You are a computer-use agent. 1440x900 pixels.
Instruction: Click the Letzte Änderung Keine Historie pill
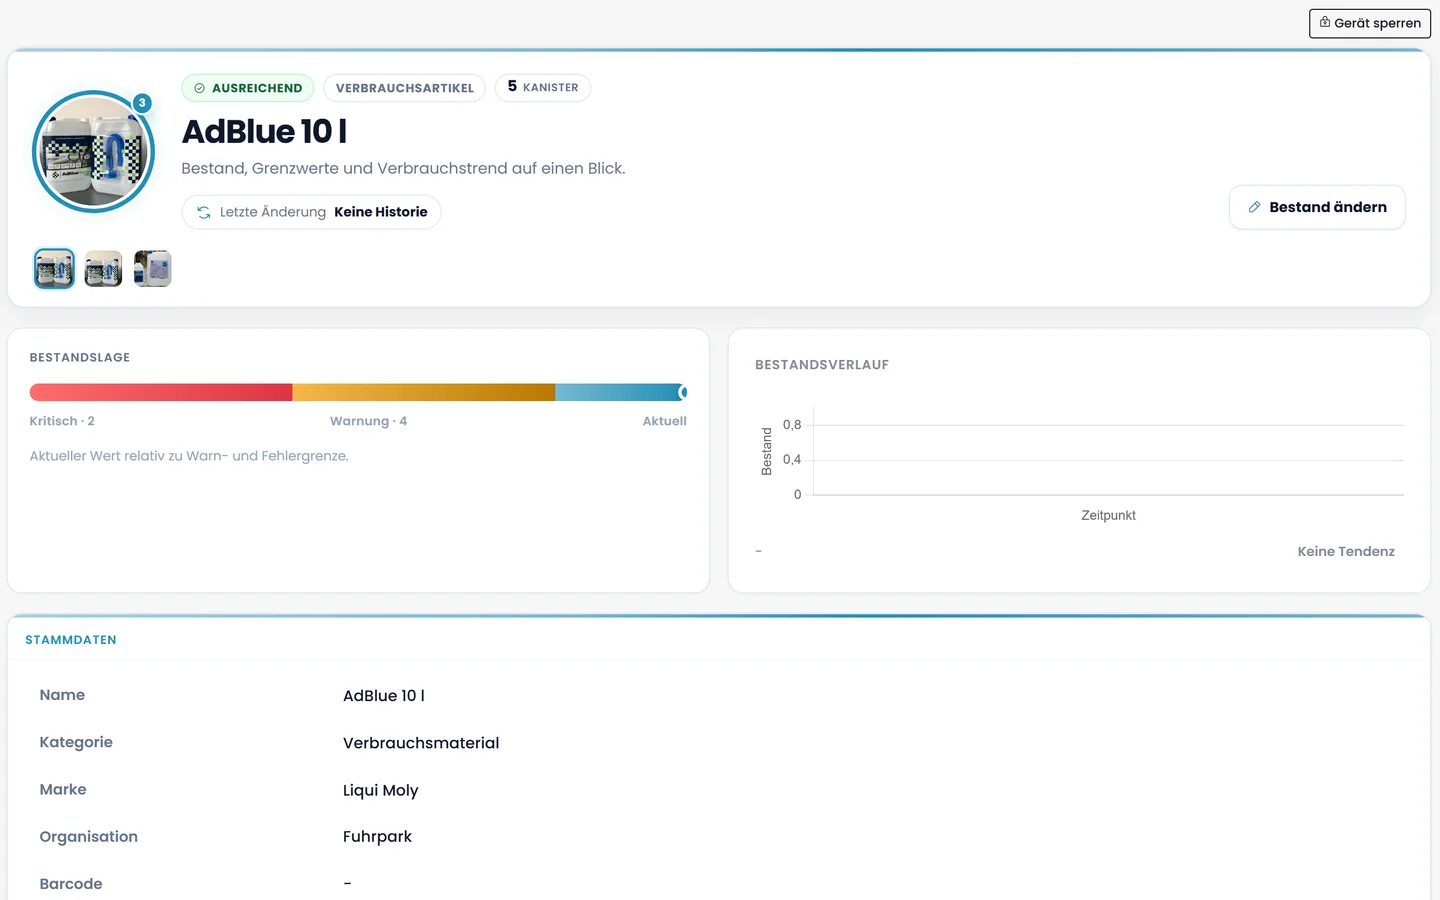pyautogui.click(x=311, y=212)
